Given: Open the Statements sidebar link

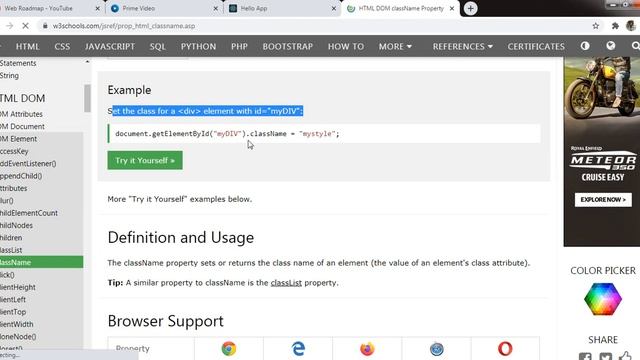Looking at the screenshot, I should click(x=18, y=63).
